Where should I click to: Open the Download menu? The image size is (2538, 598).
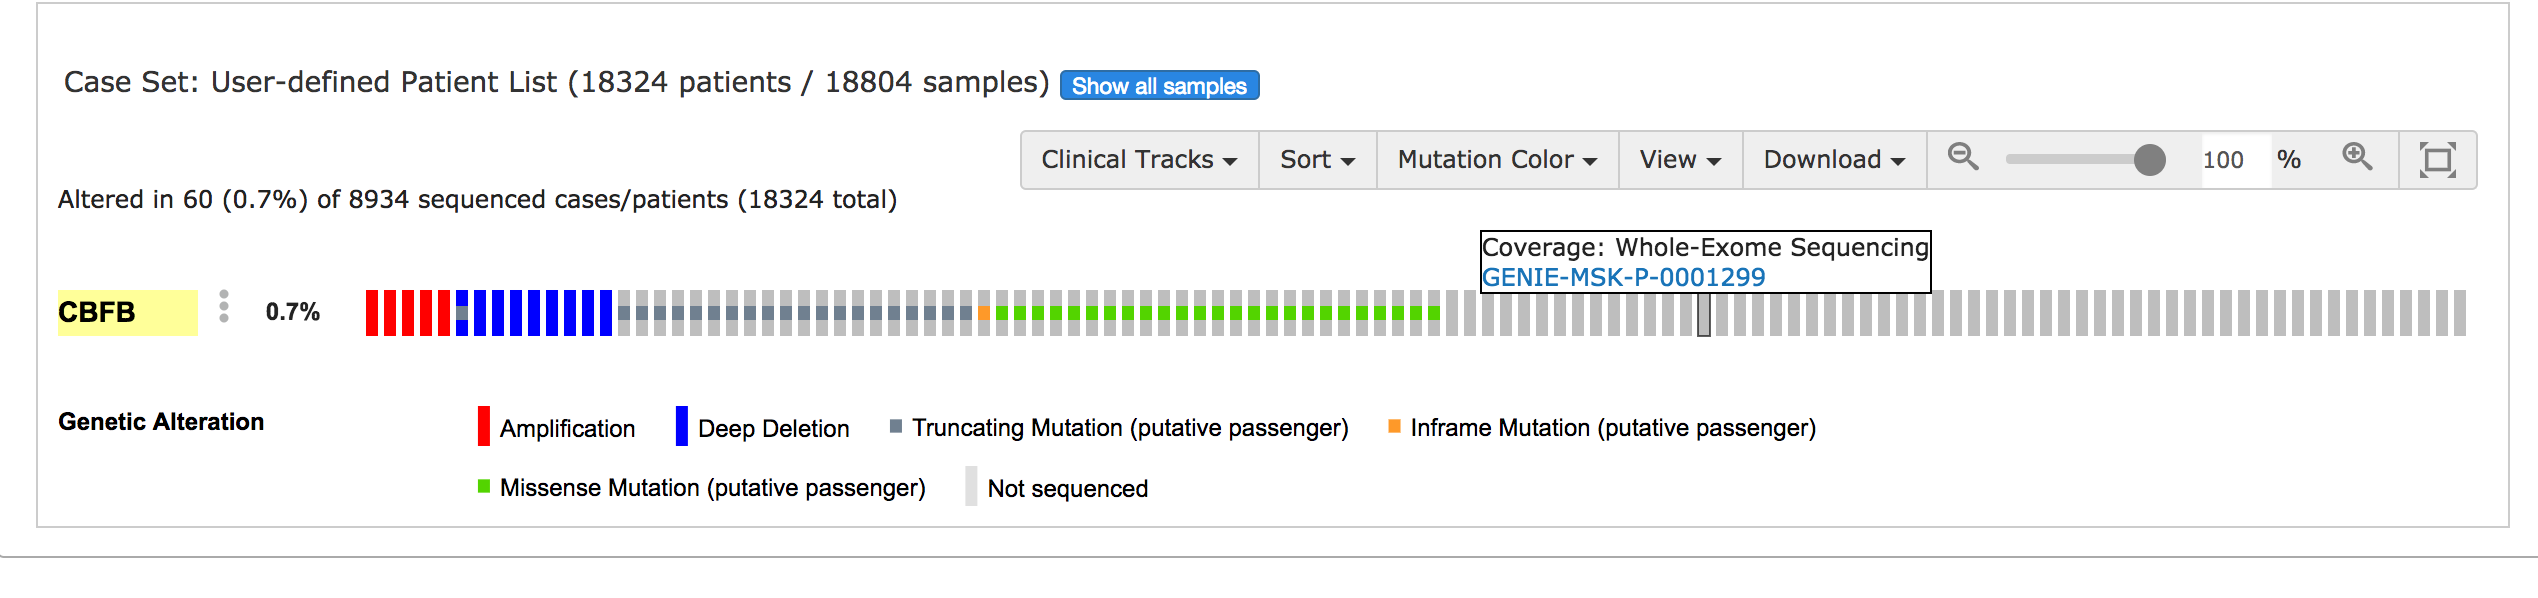click(1835, 160)
